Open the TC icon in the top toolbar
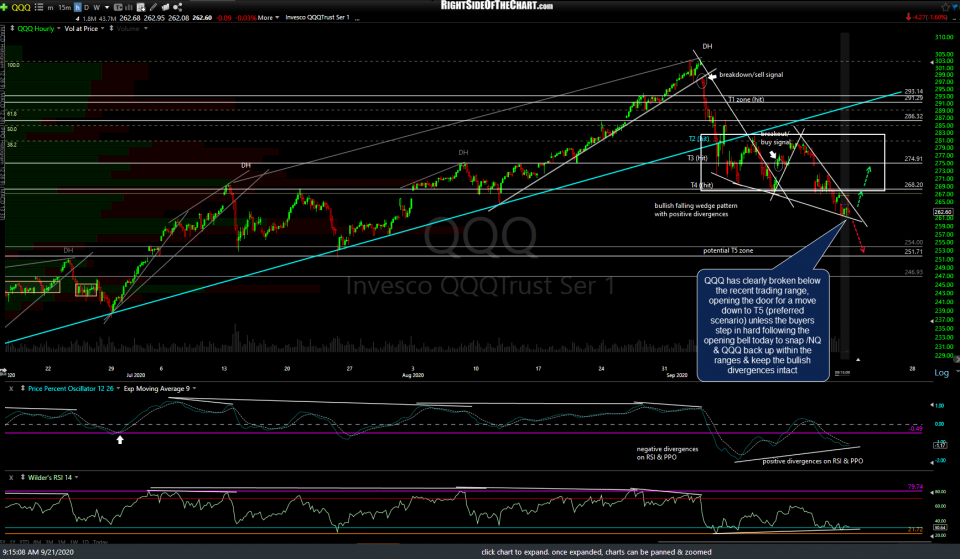 click(118, 7)
